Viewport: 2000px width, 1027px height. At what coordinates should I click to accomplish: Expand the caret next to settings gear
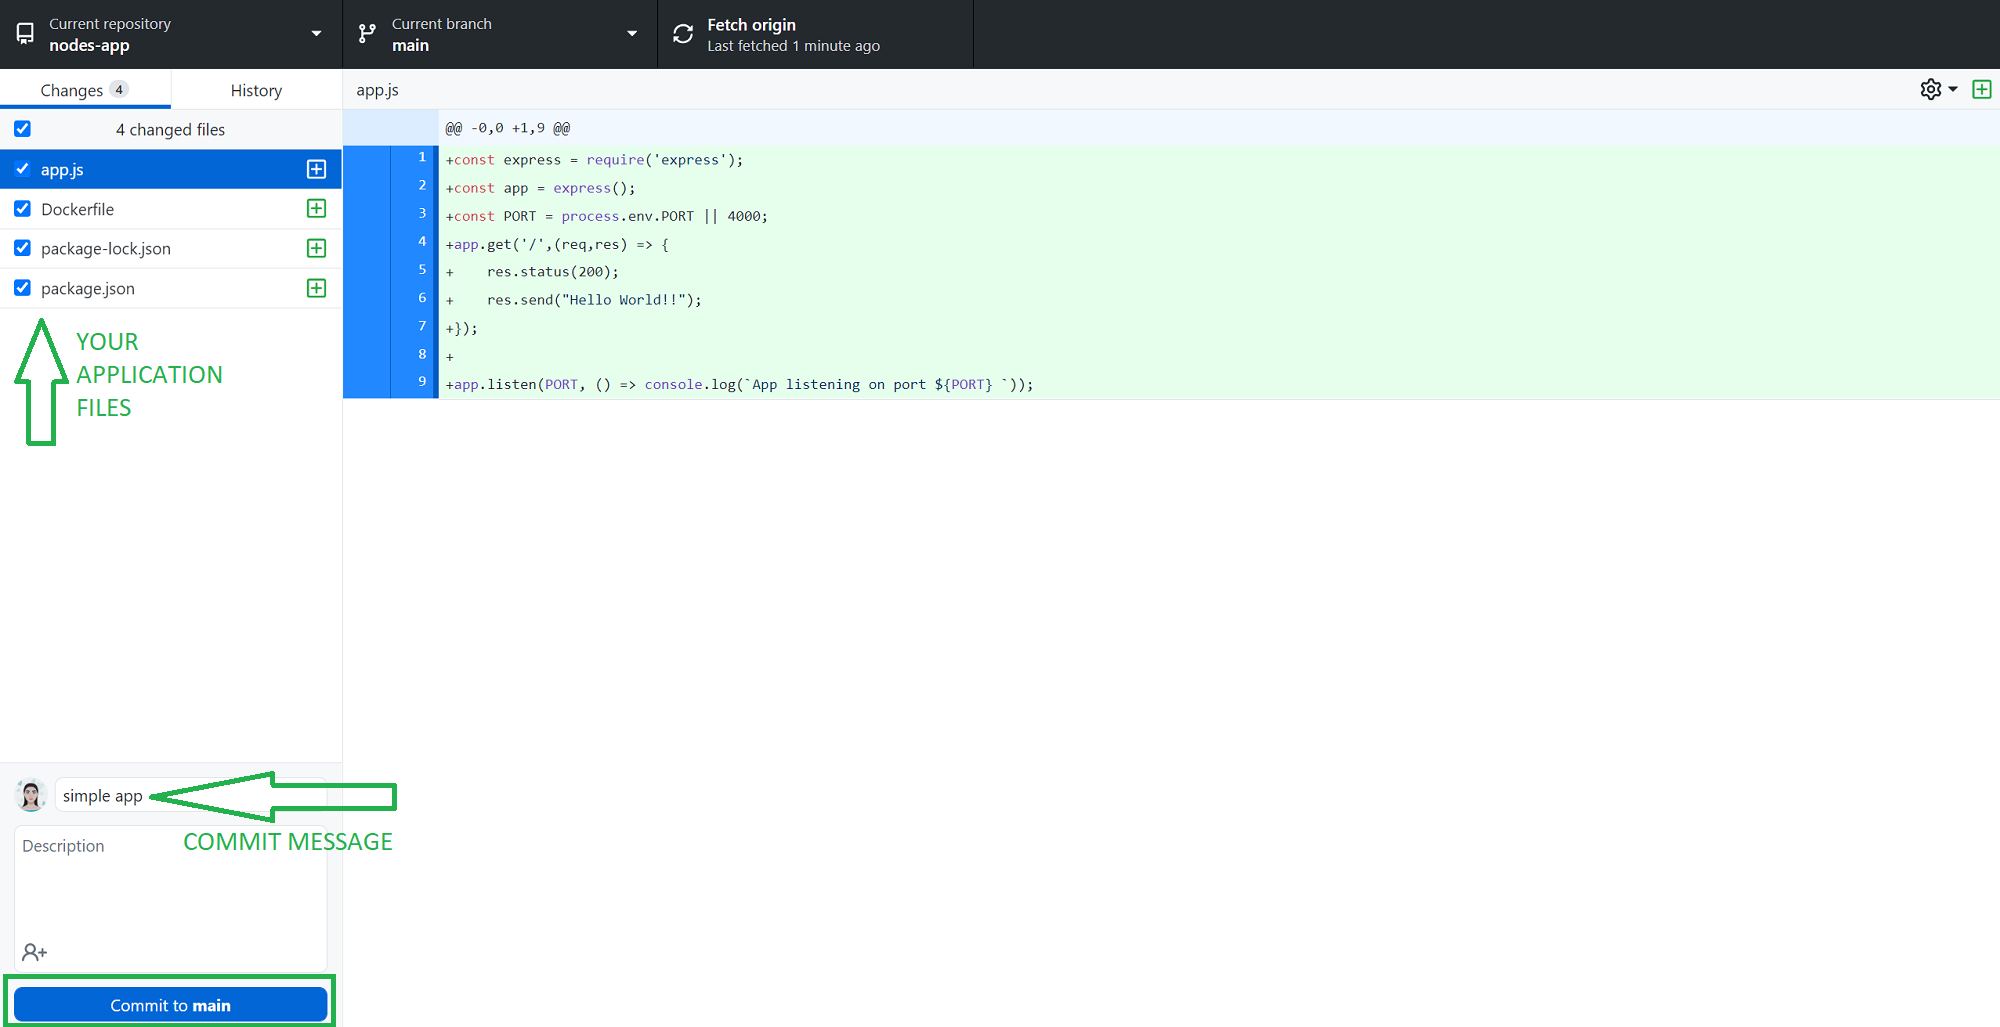click(1953, 89)
